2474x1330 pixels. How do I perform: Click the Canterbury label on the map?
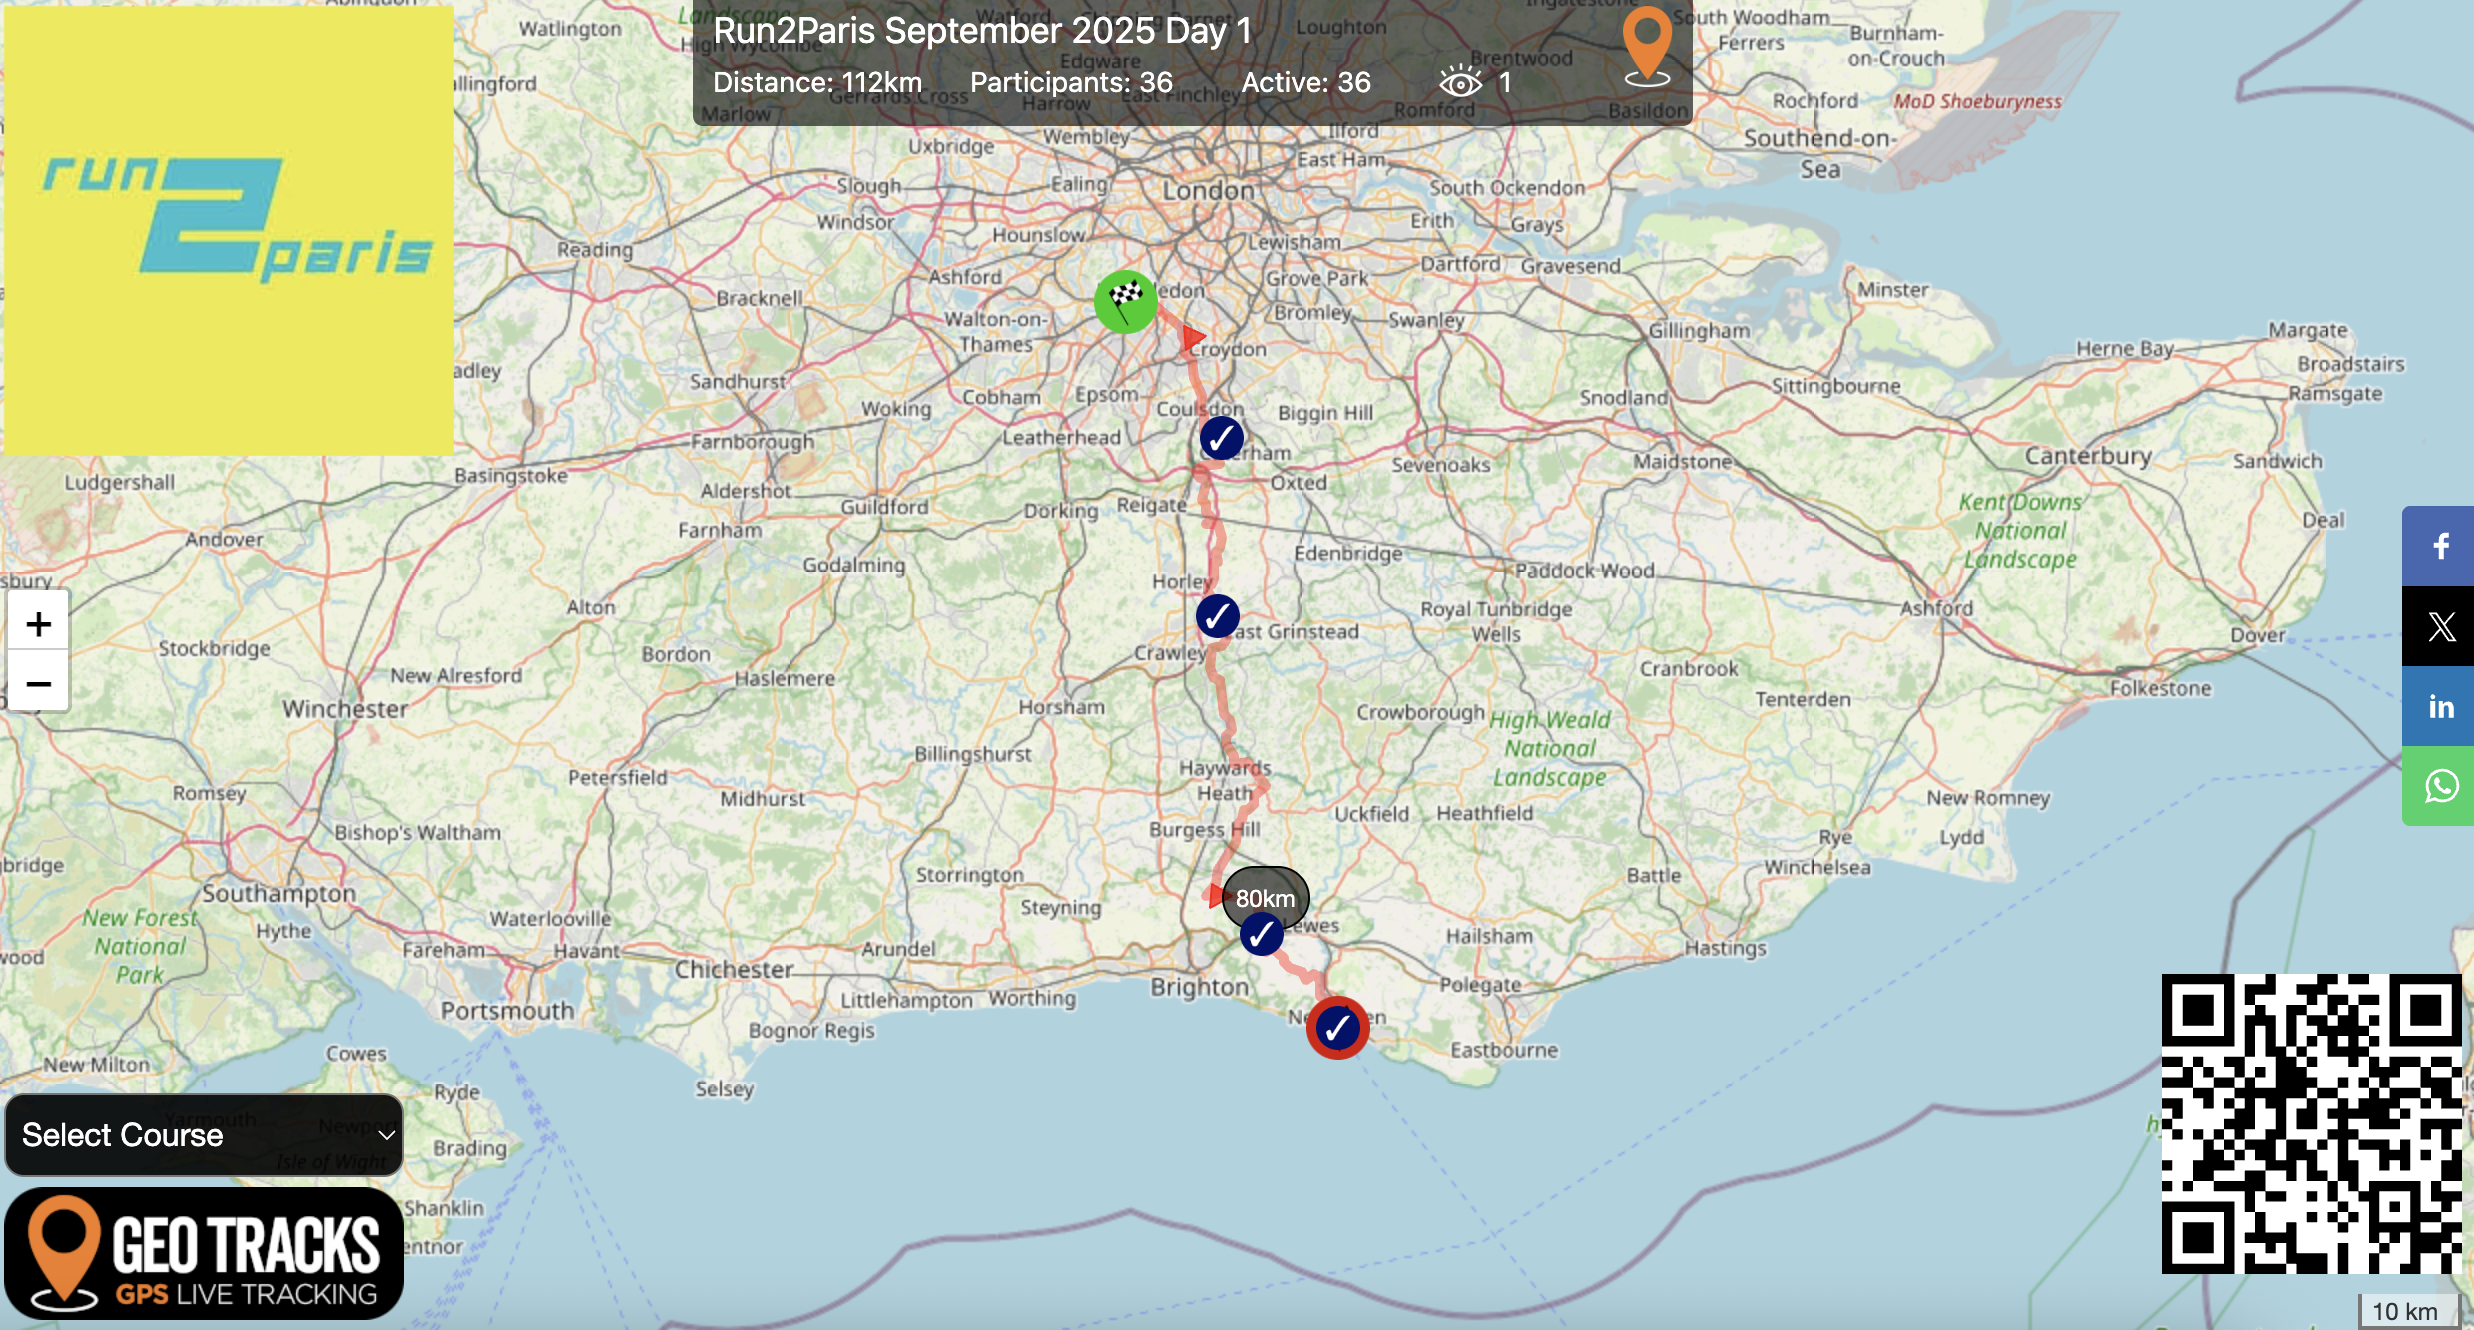point(2088,456)
